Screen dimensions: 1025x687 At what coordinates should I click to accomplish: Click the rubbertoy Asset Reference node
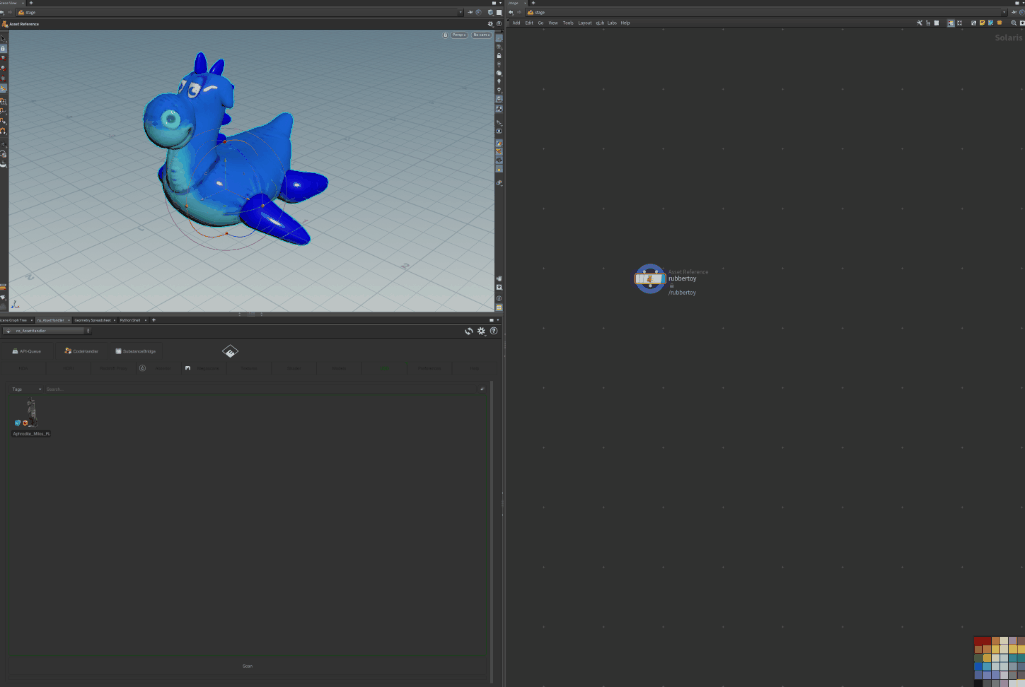tap(650, 279)
